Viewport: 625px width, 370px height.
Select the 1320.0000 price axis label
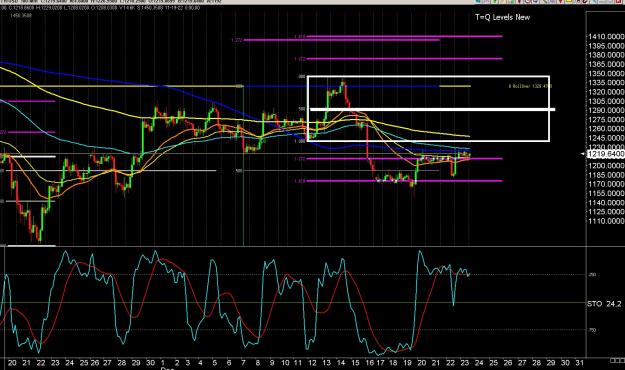pyautogui.click(x=606, y=92)
